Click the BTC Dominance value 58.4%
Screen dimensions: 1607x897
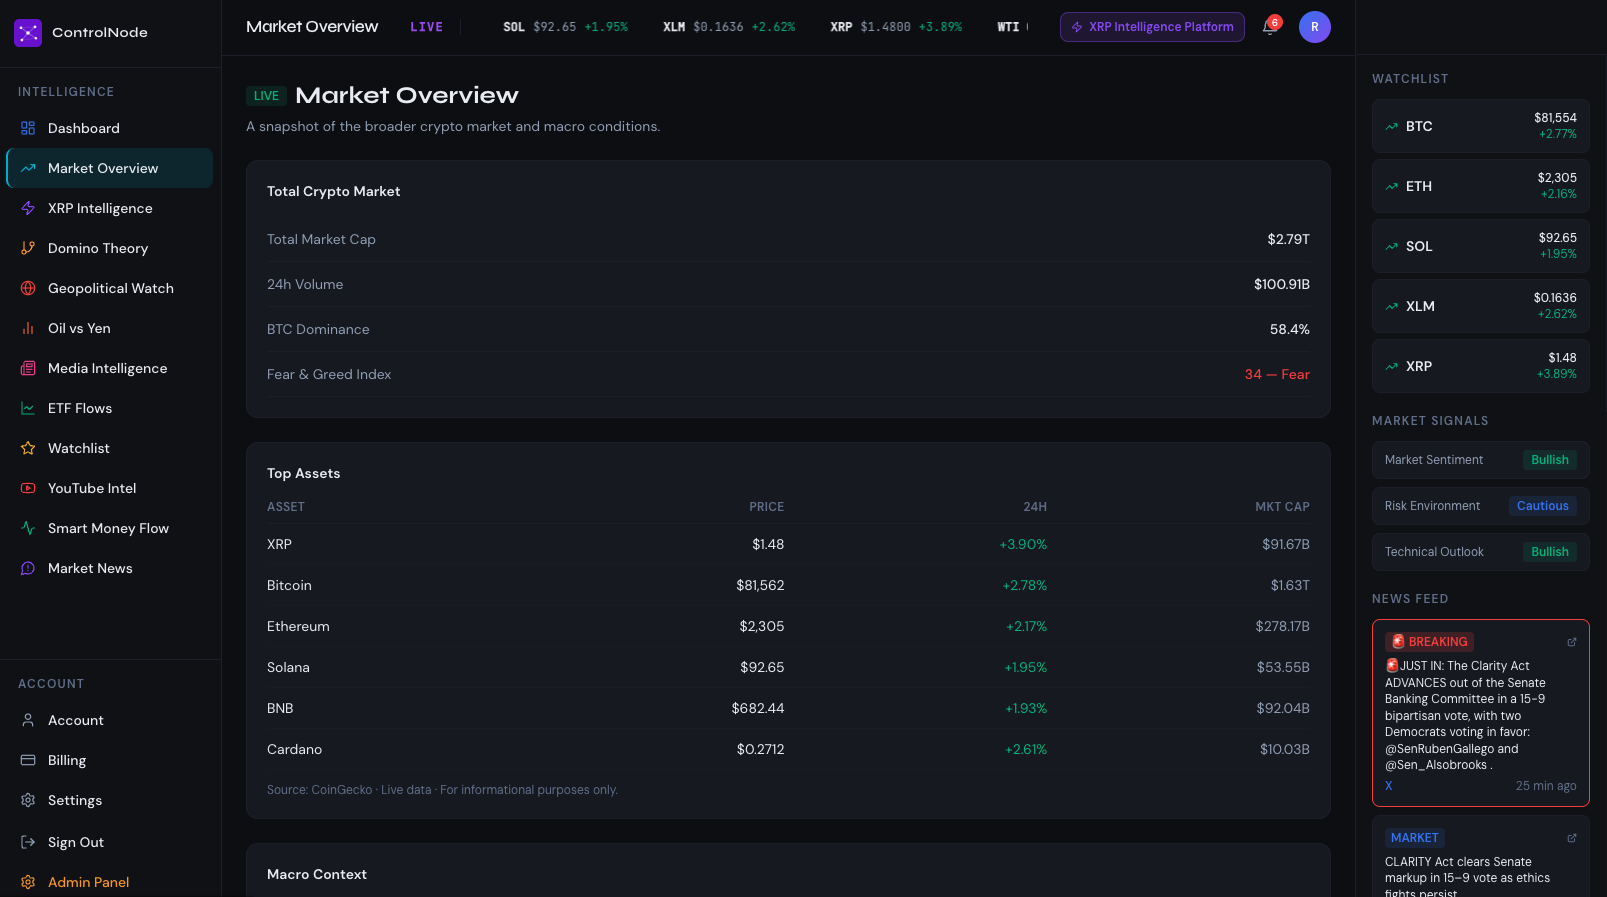[1290, 329]
